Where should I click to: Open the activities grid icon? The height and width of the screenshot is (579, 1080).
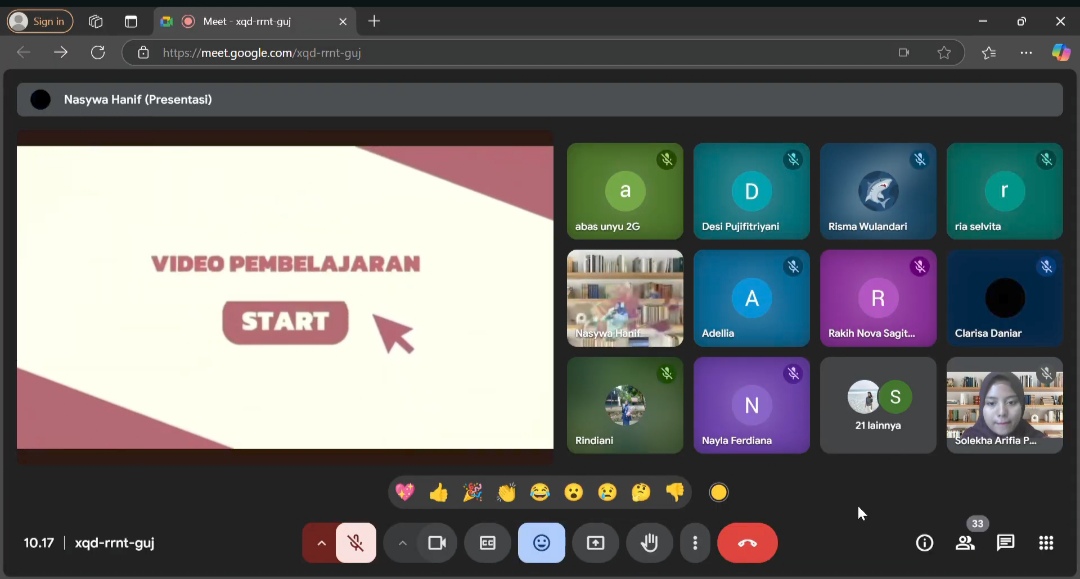click(x=1046, y=543)
